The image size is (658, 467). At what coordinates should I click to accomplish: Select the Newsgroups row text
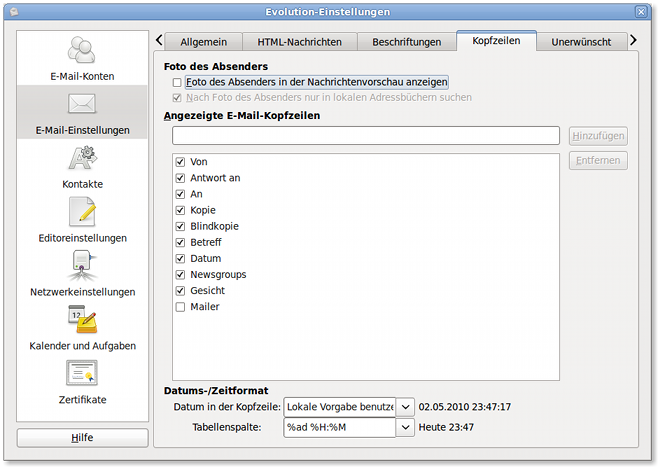[x=218, y=274]
